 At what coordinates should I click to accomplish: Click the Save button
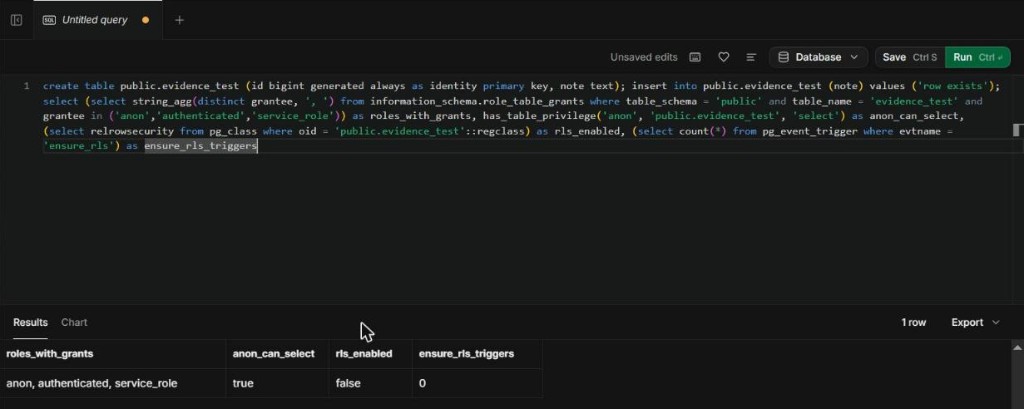(910, 57)
